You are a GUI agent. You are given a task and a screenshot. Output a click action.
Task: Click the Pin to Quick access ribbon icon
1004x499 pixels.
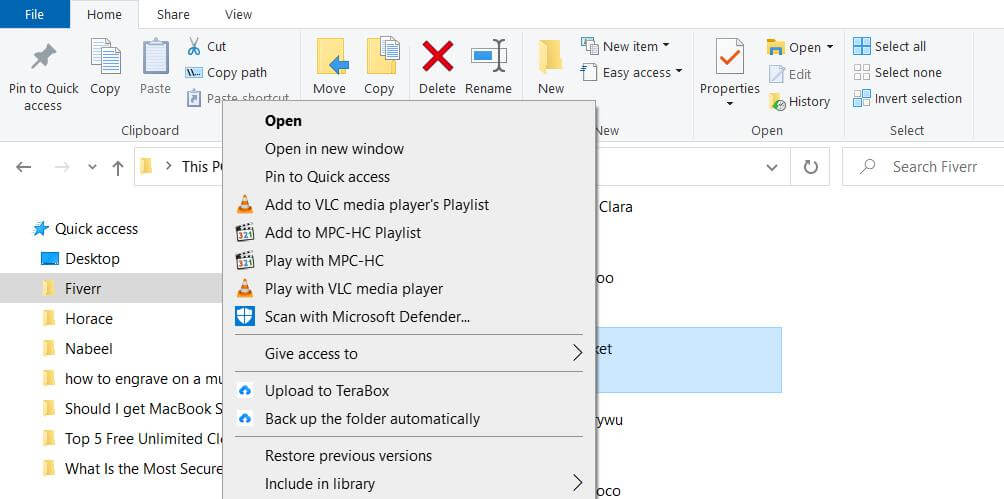(44, 58)
